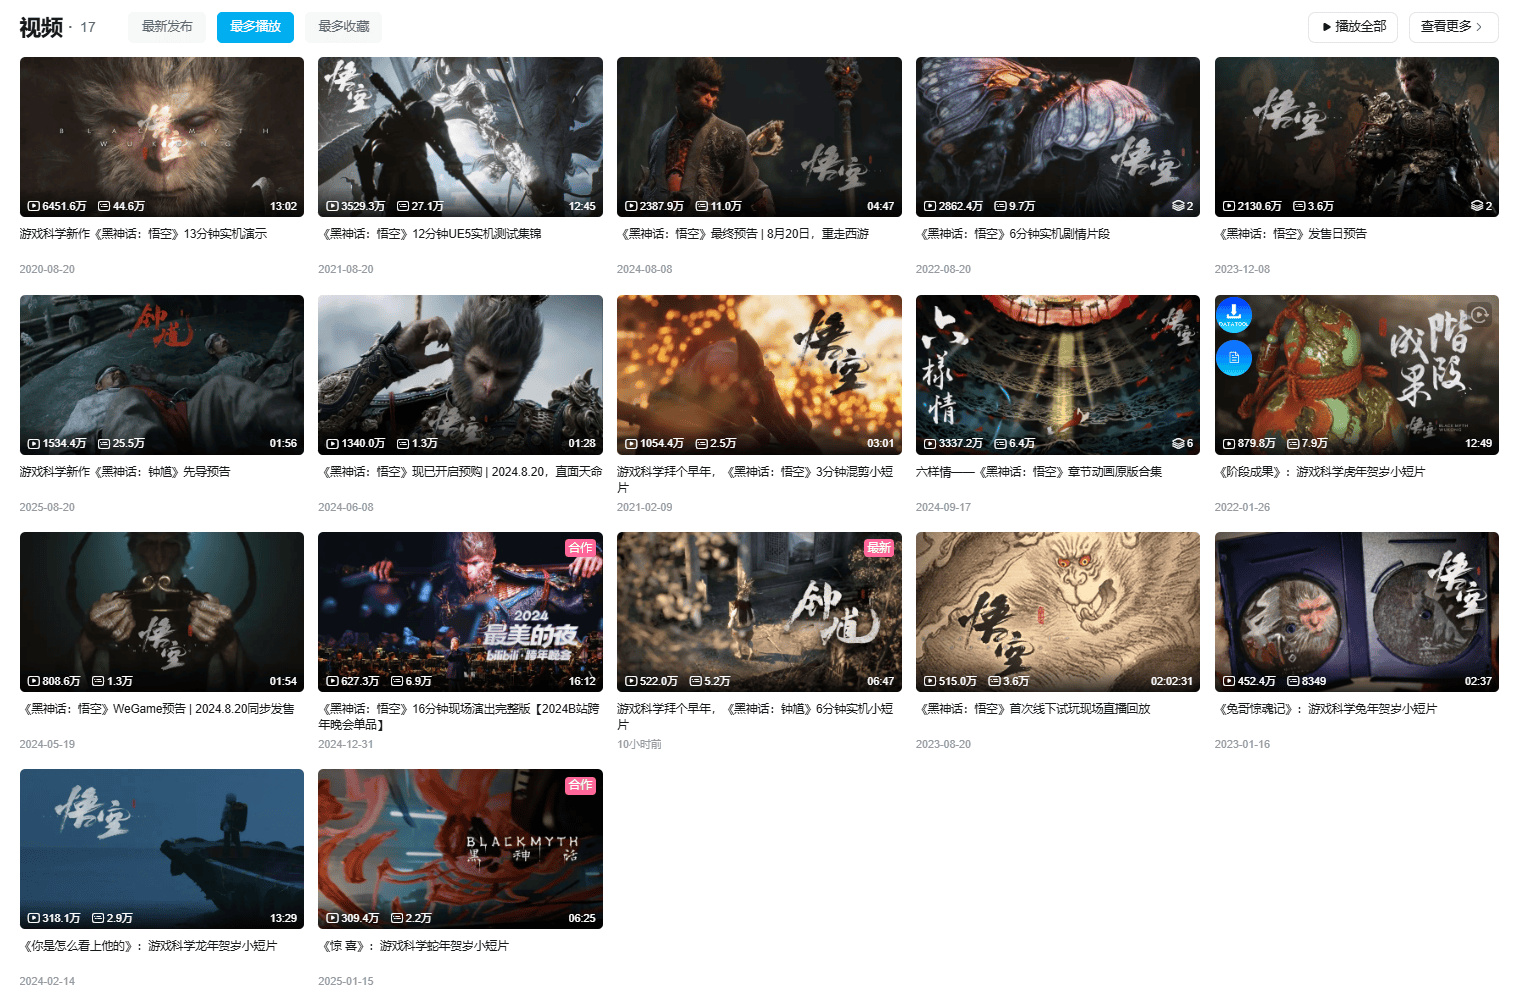Select the 最多播放 sort tab
The height and width of the screenshot is (998, 1525).
click(x=255, y=27)
